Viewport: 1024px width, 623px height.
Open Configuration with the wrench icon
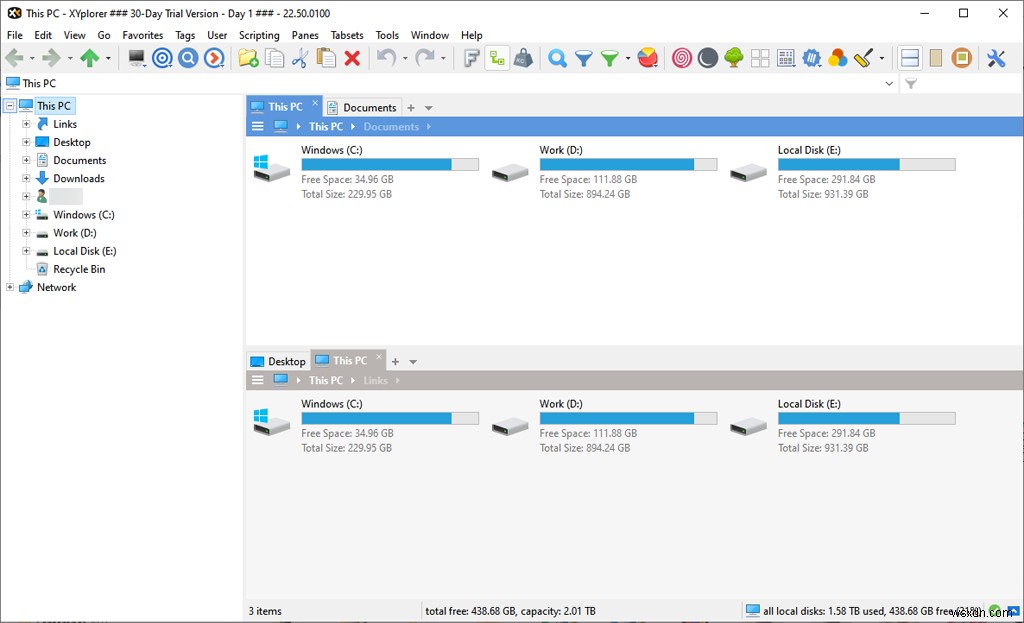tap(996, 58)
